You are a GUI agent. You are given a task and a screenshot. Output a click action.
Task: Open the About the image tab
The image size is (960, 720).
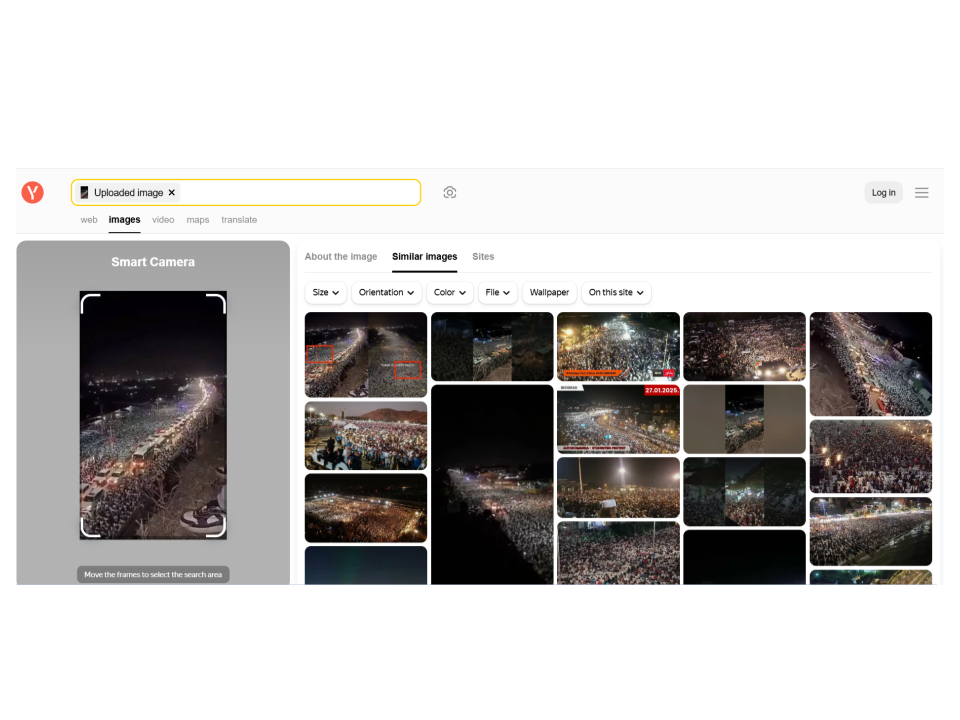[x=341, y=257]
